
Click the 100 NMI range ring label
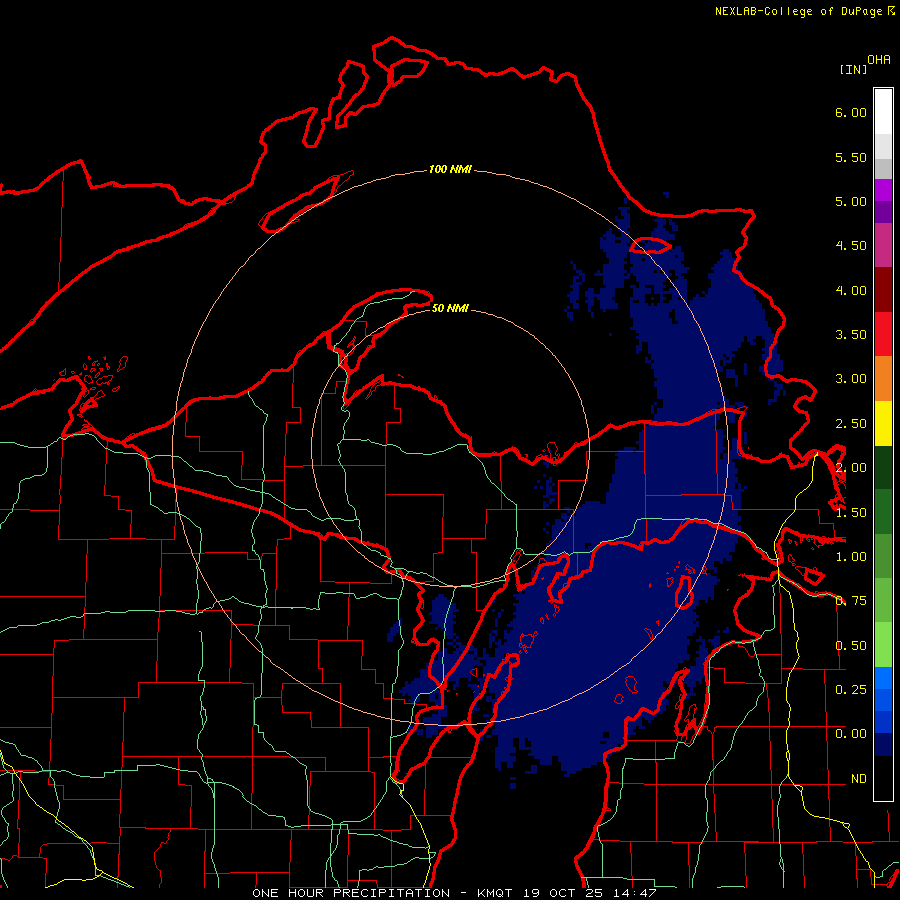point(450,169)
